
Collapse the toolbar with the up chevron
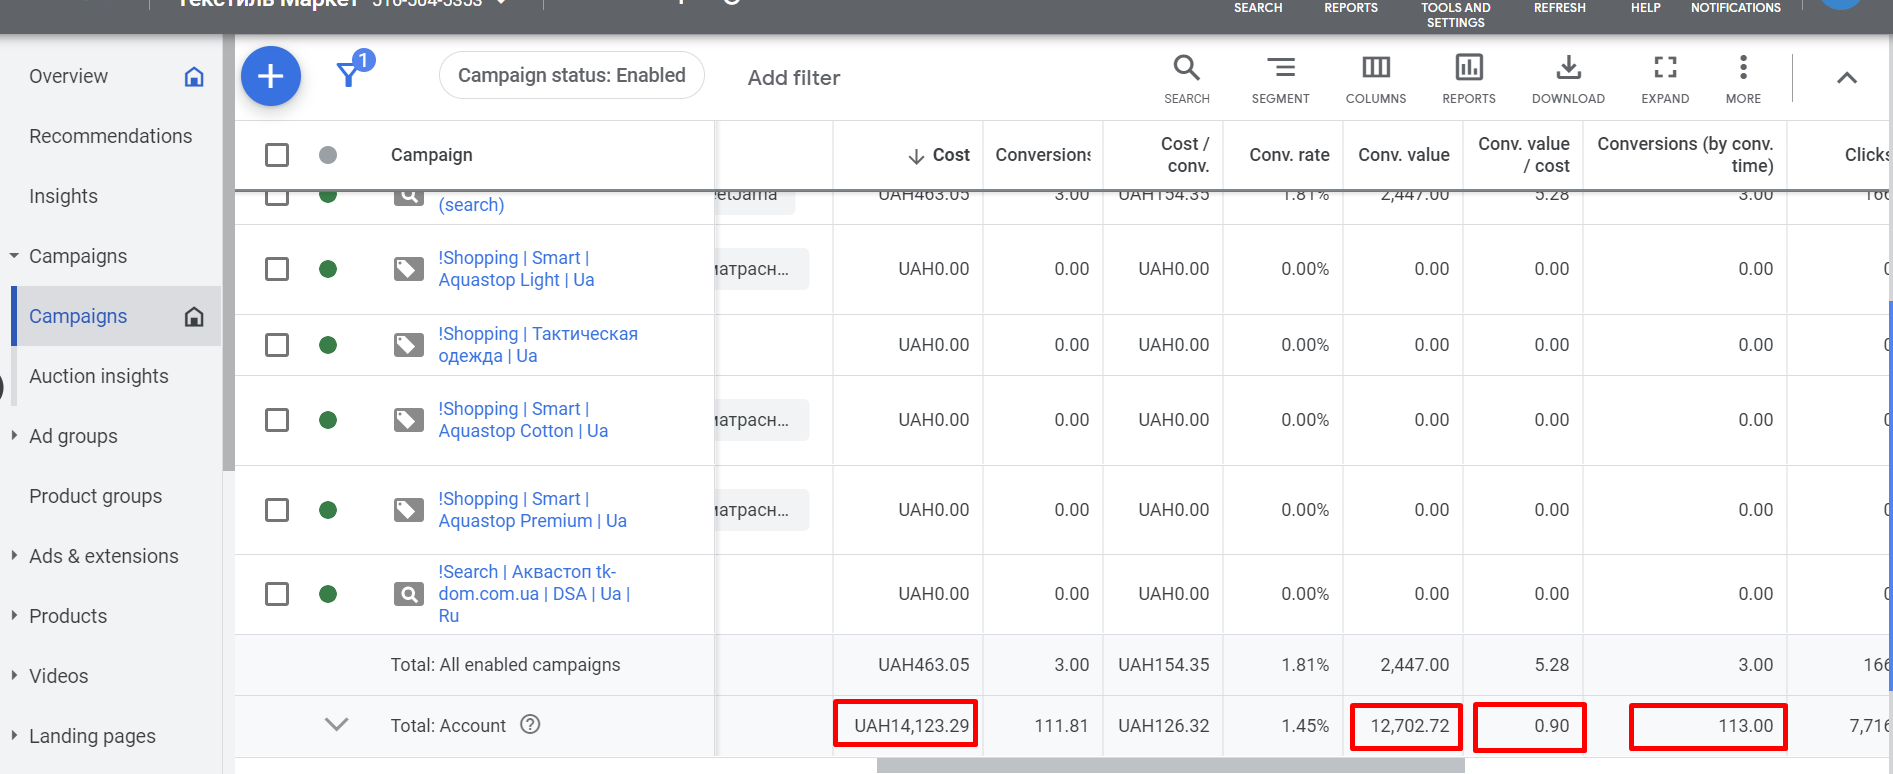tap(1846, 78)
